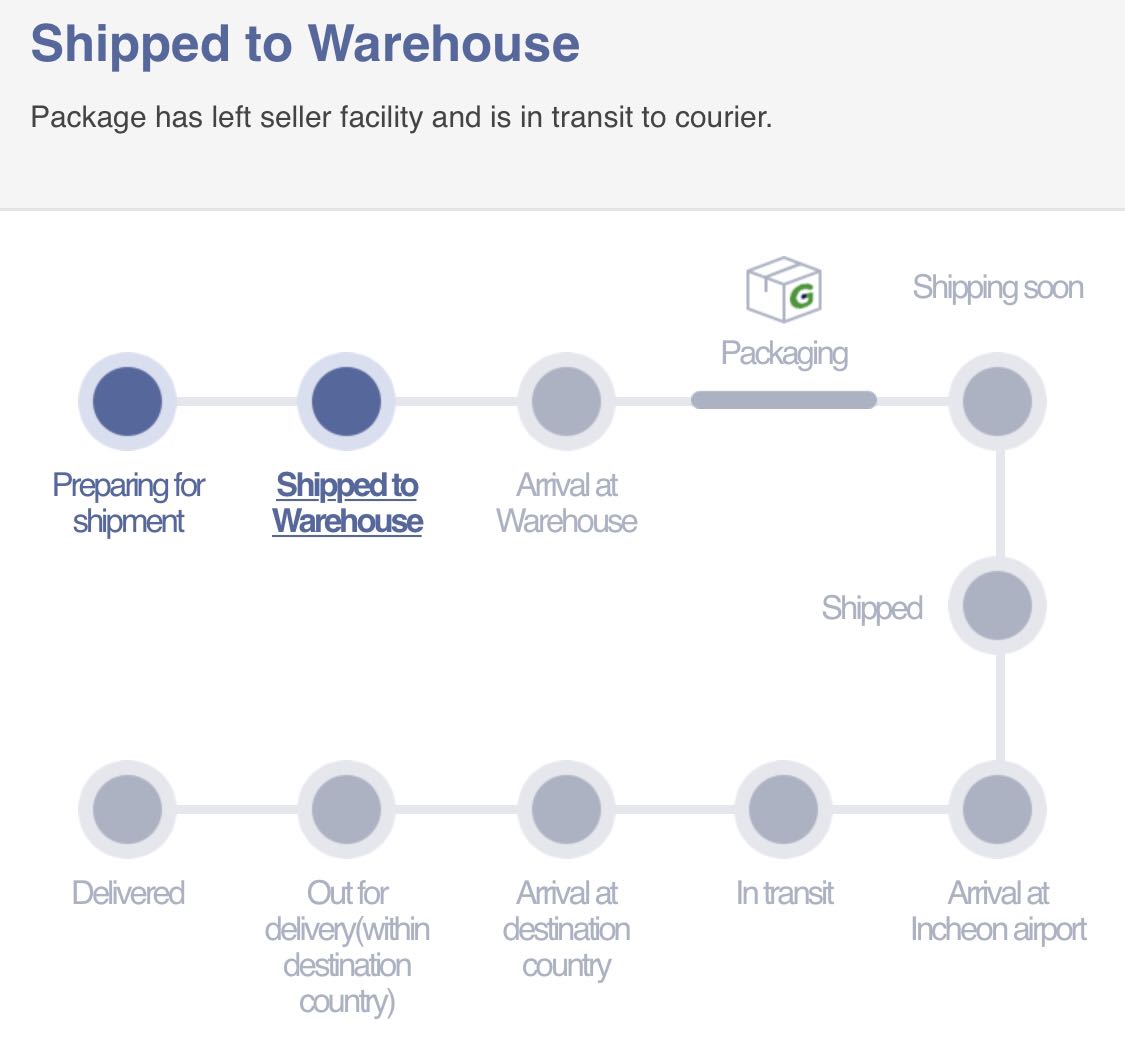Screen dimensions: 1125x1042
Task: Click the Delivered label text
Action: click(128, 892)
